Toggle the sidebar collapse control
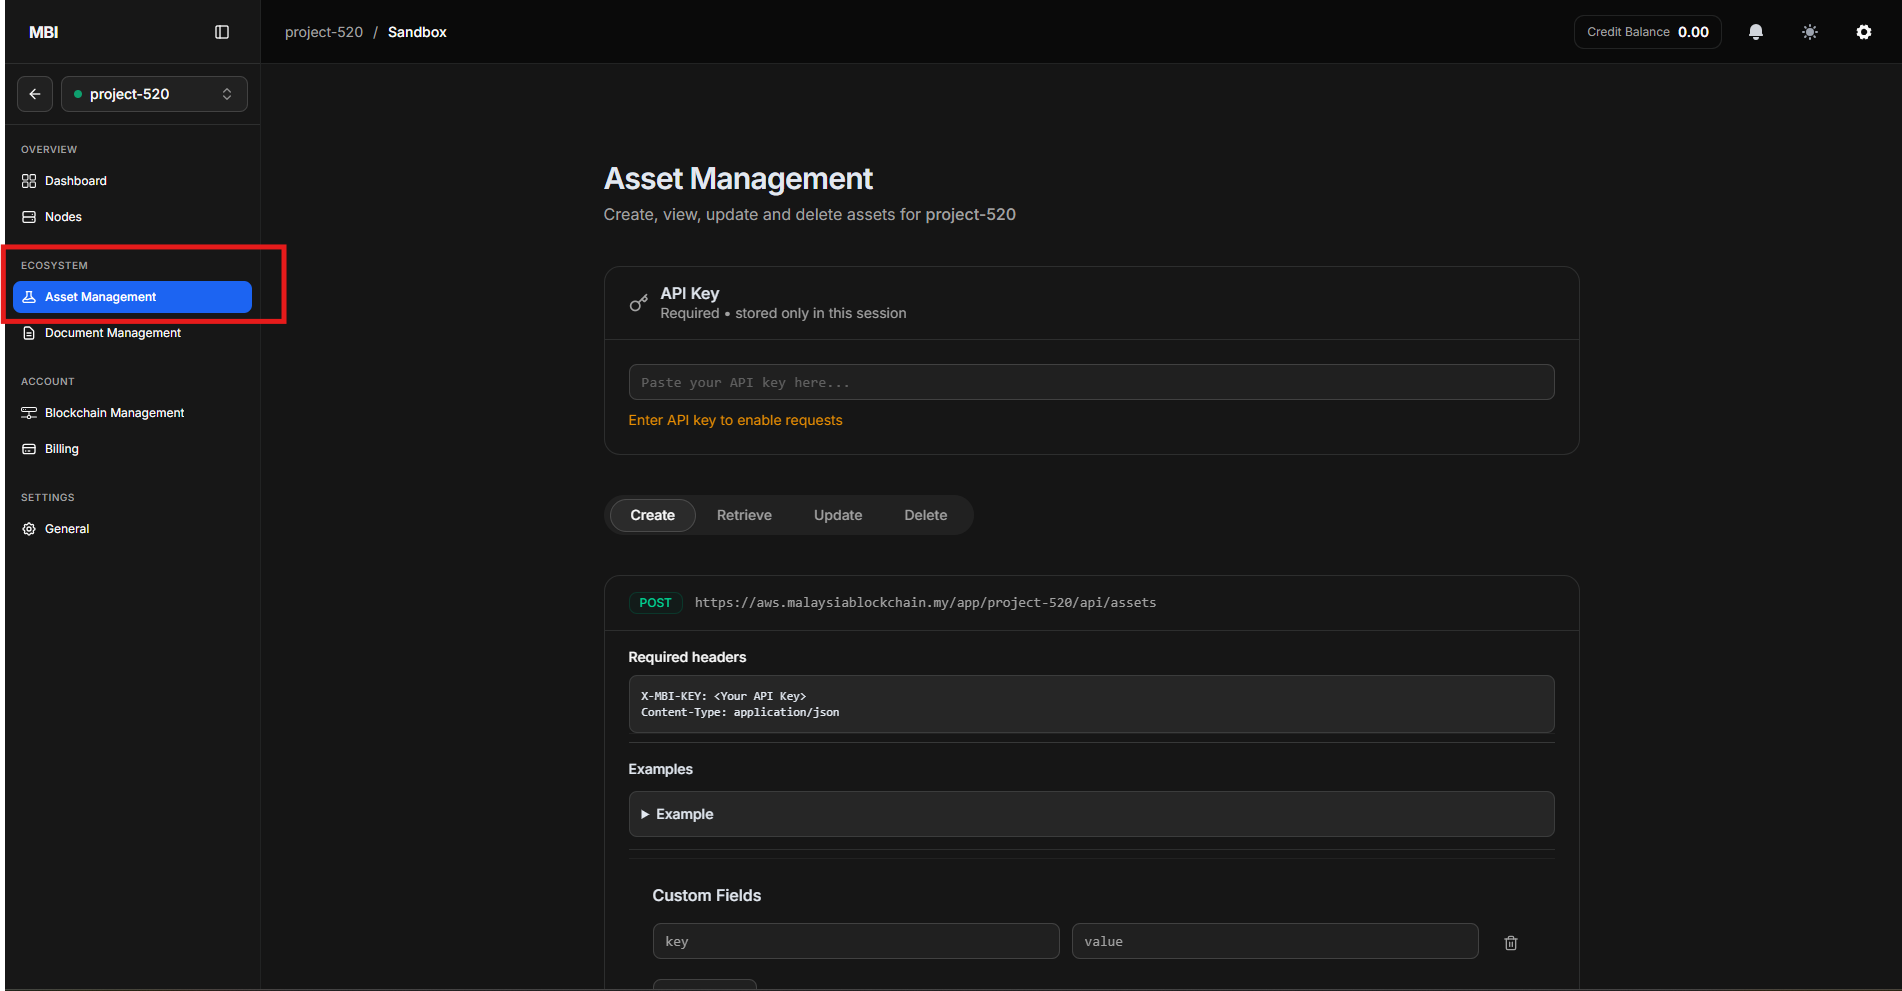The width and height of the screenshot is (1902, 991). [221, 31]
